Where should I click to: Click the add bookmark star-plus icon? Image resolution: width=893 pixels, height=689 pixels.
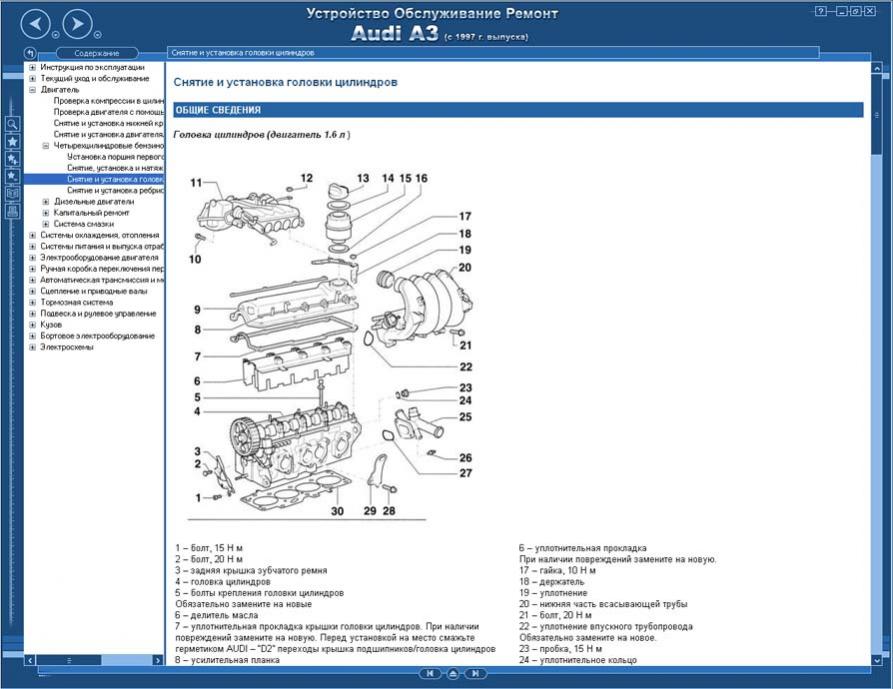pos(13,159)
